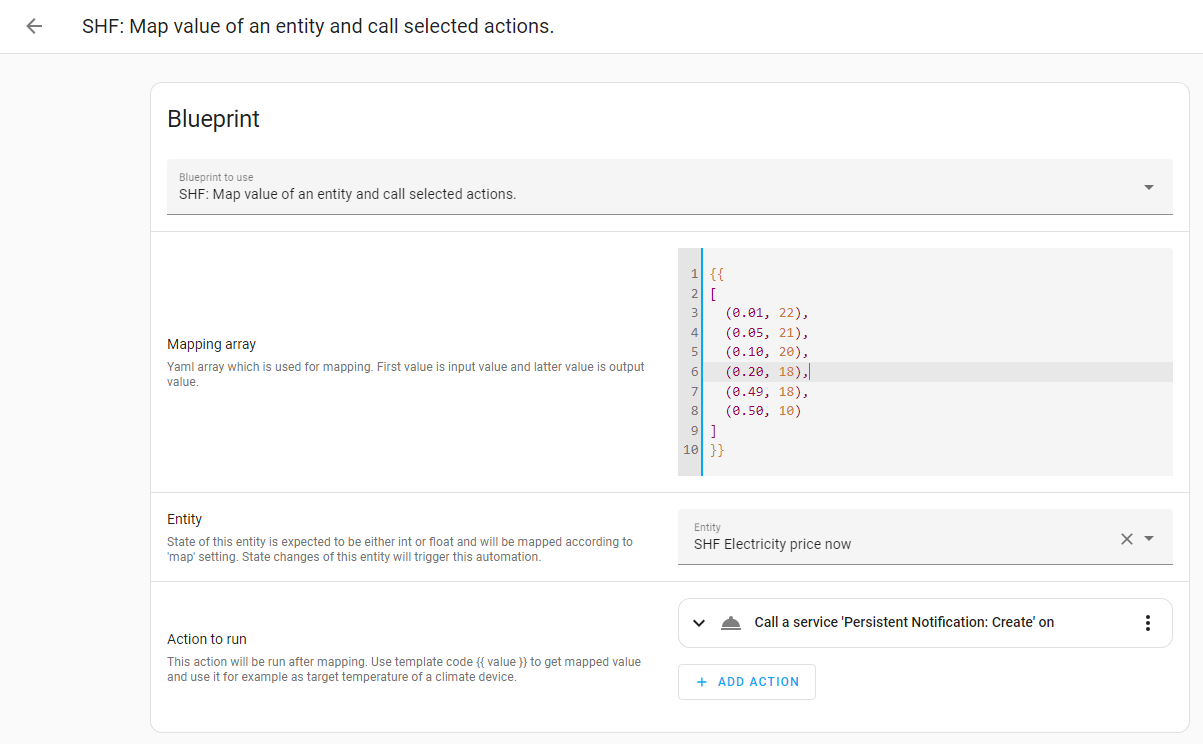Click the closing bracket ']' on line 9

(x=713, y=431)
